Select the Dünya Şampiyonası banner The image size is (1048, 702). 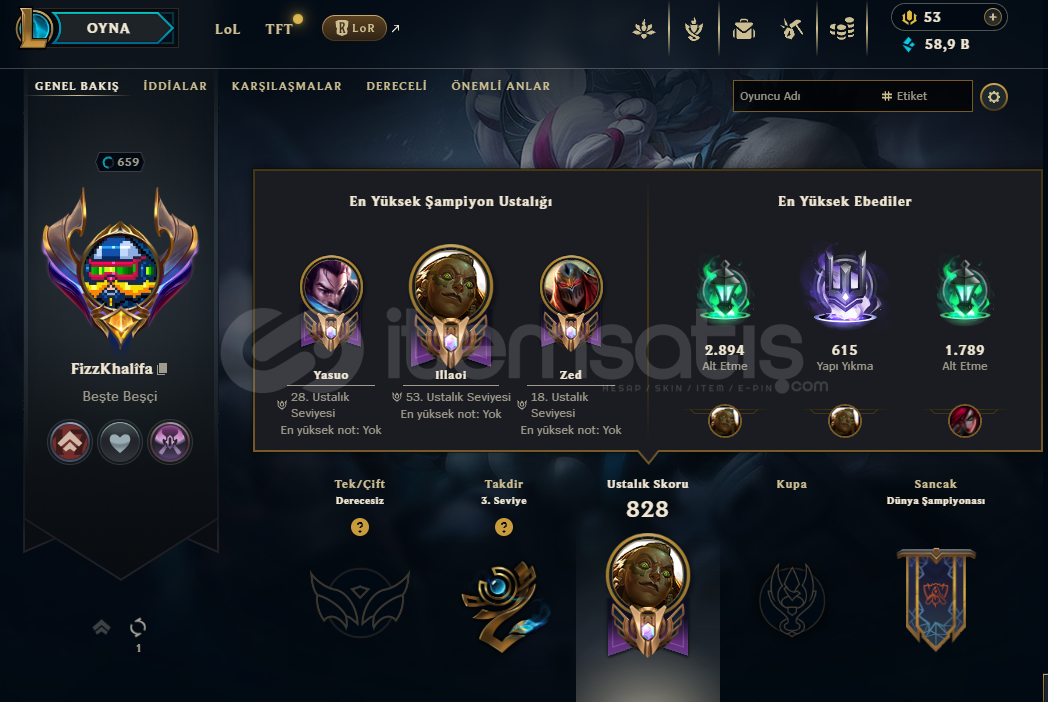coord(936,599)
